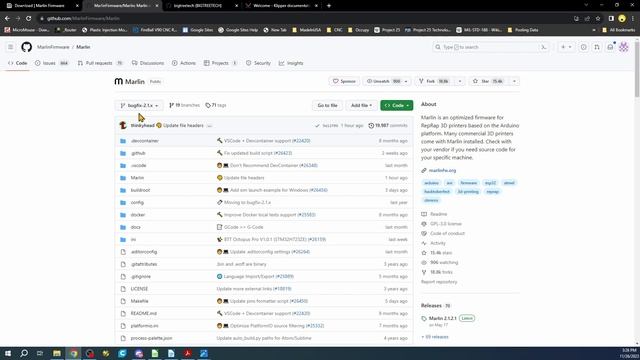Open the LICENSE file

click(139, 289)
